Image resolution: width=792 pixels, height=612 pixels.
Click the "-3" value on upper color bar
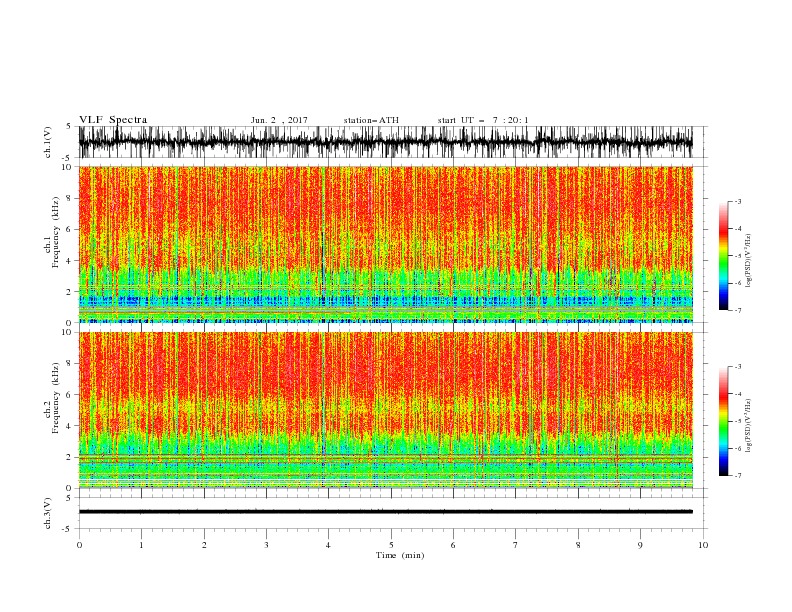[738, 201]
